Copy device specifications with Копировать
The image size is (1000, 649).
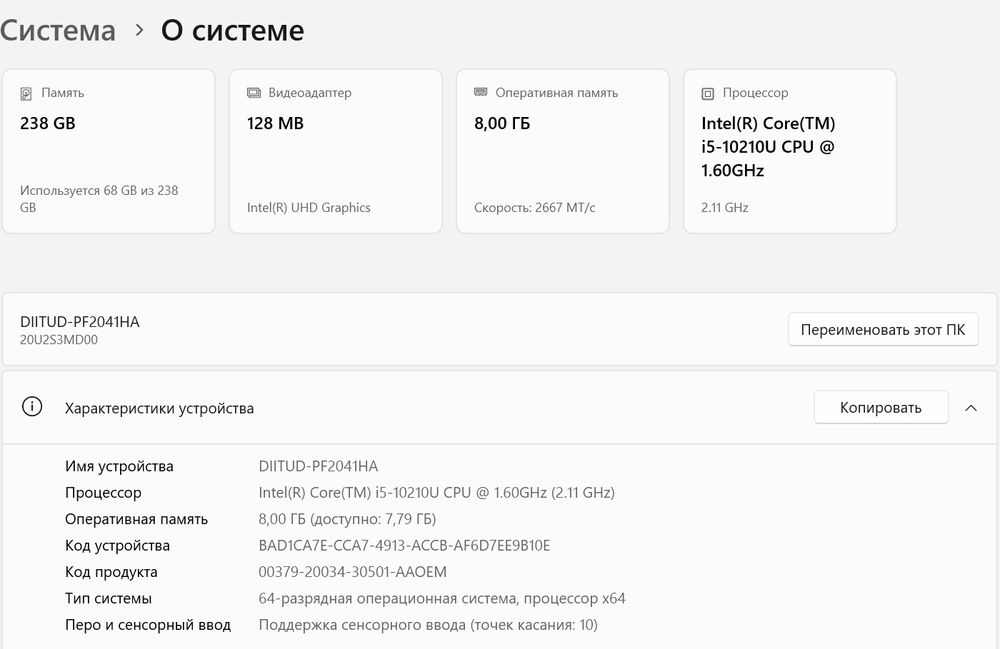click(880, 408)
